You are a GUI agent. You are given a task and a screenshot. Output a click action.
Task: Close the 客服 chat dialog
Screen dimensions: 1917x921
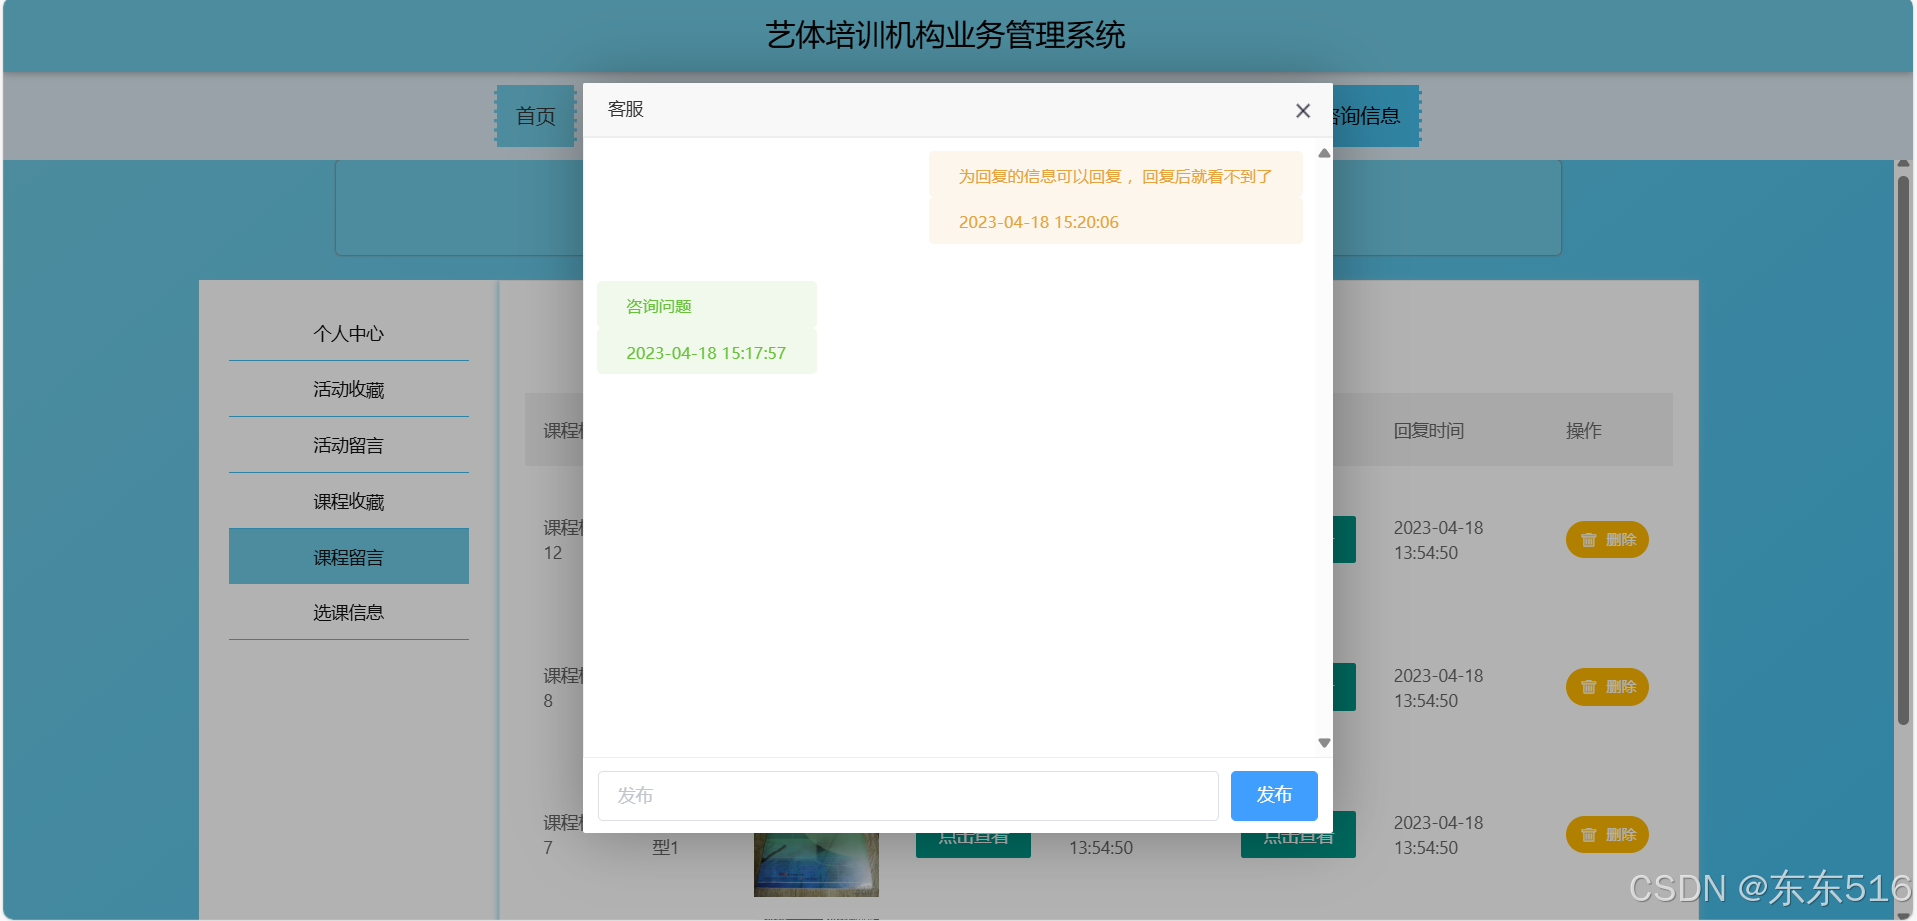coord(1302,111)
